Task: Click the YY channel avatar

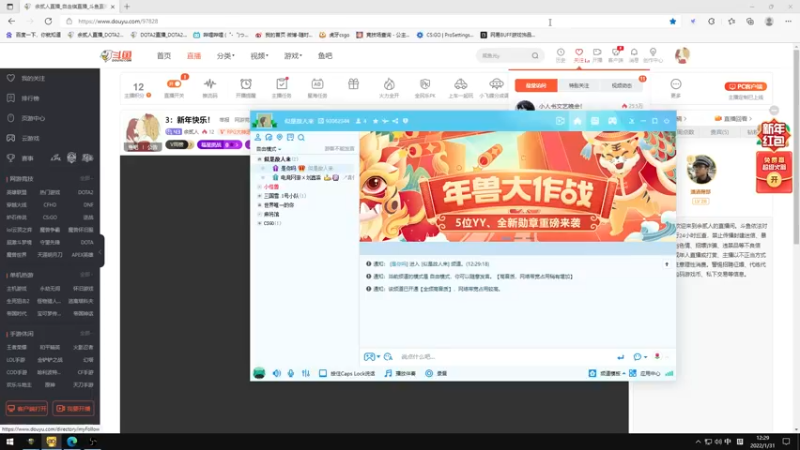Action: (264, 121)
